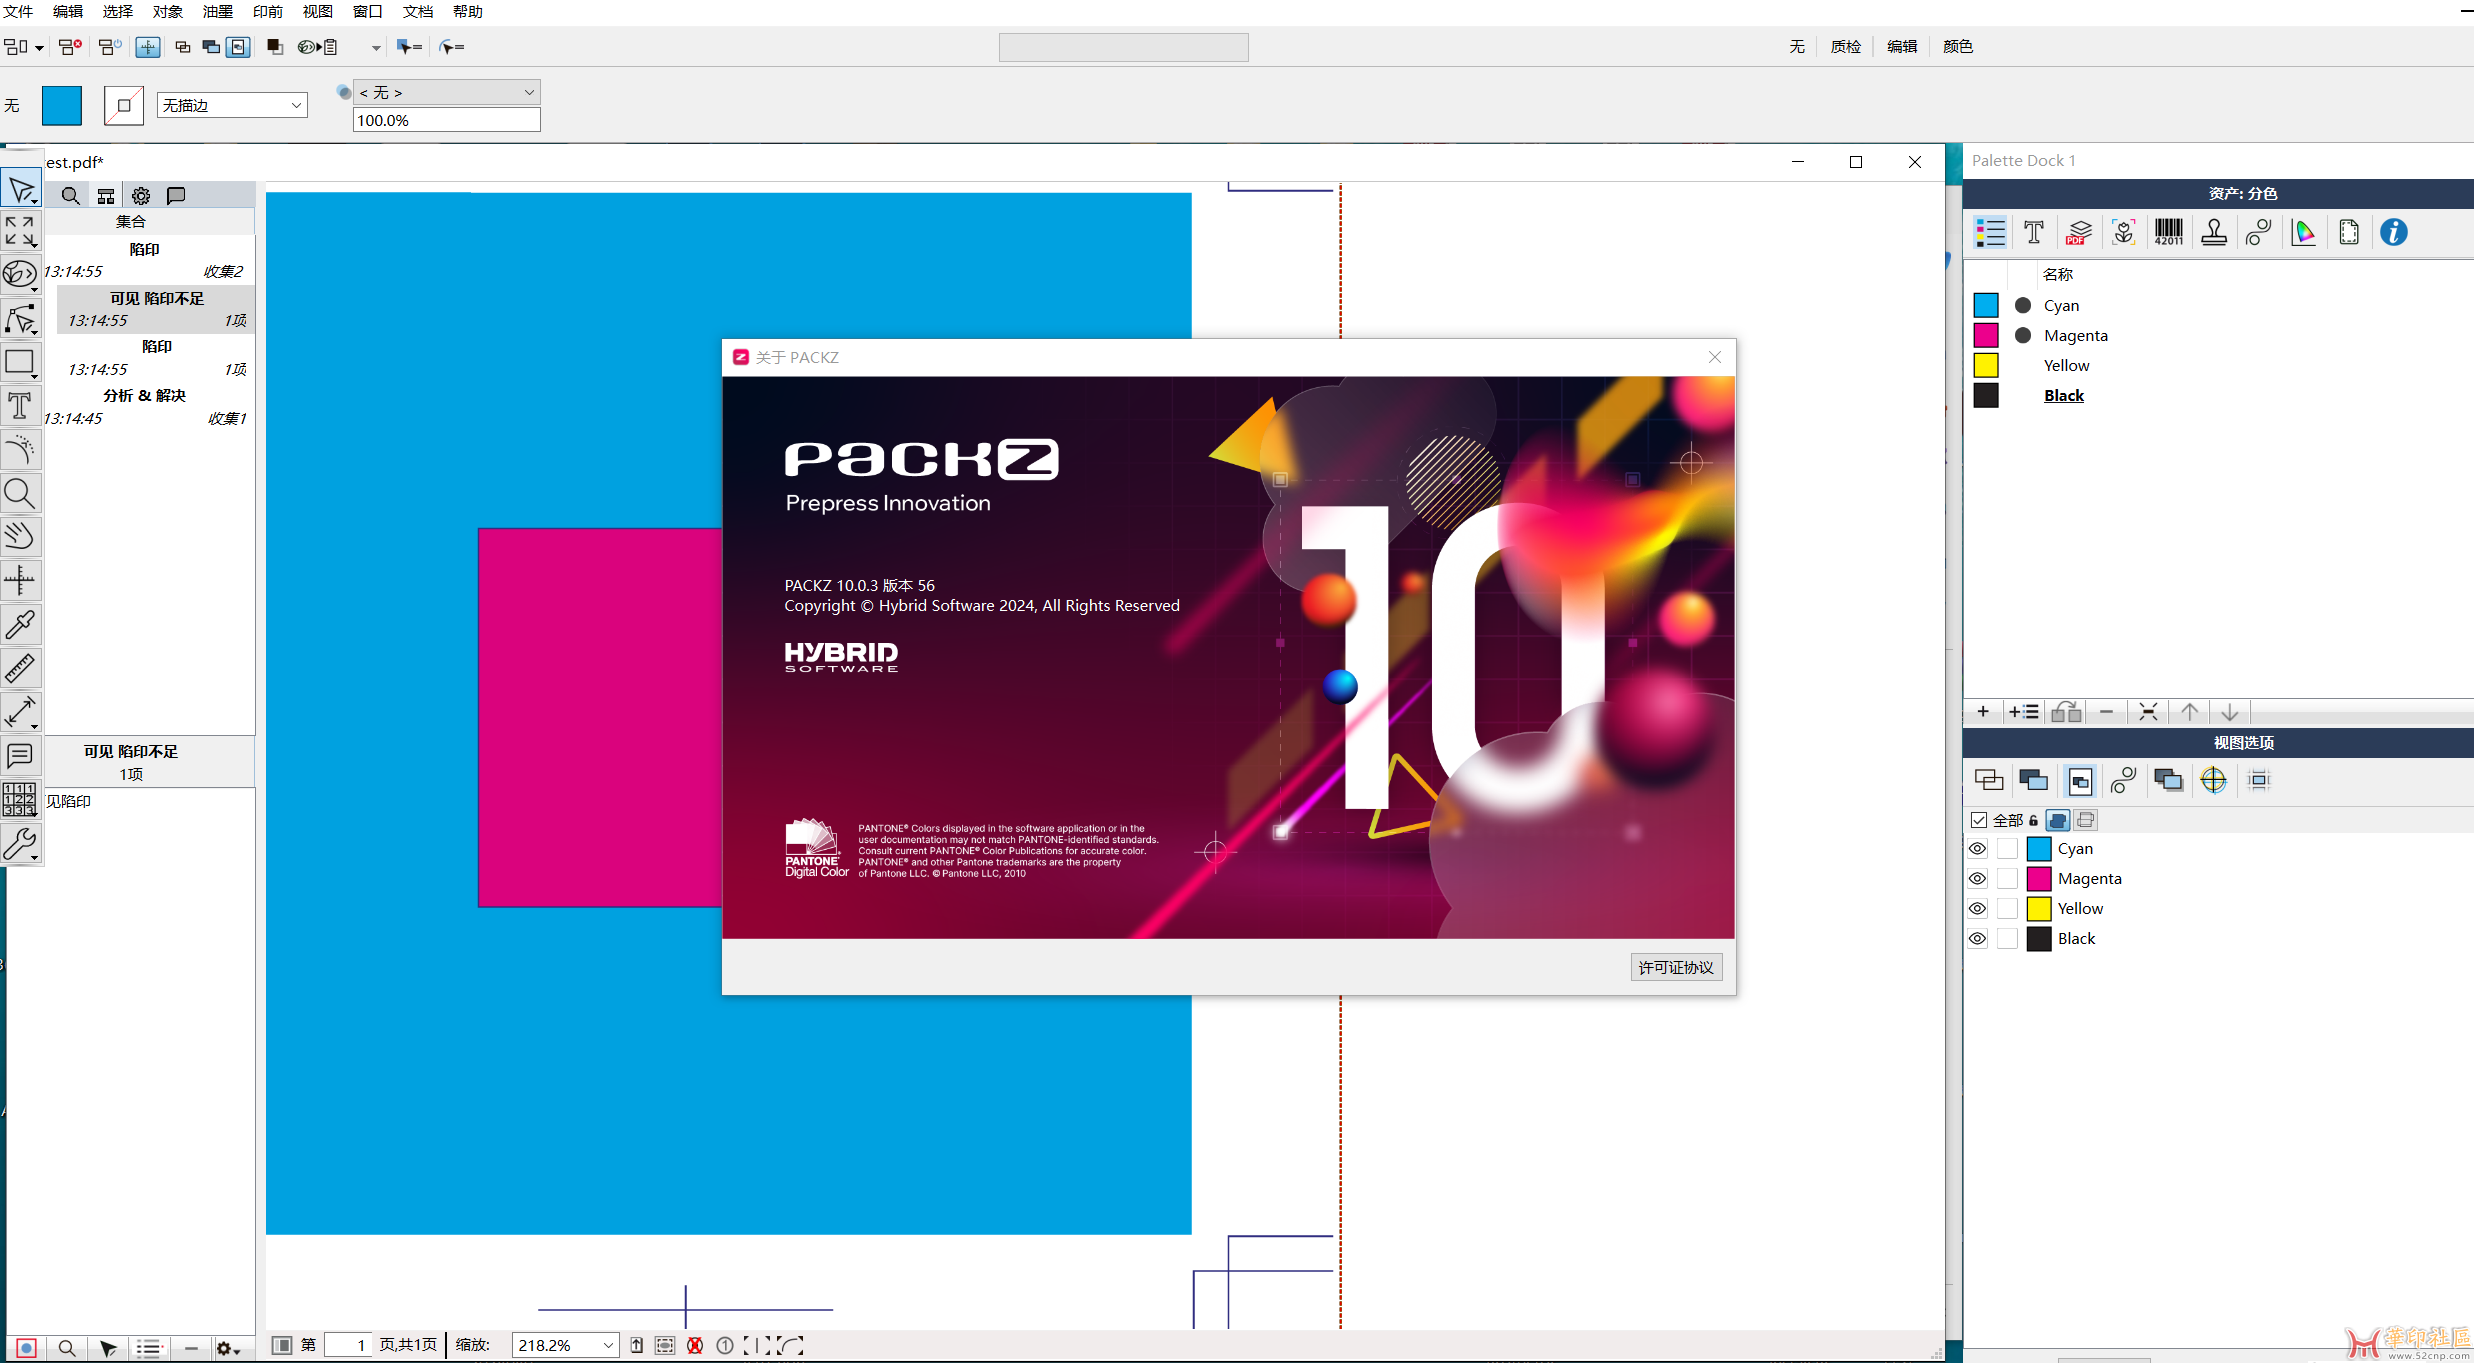This screenshot has width=2474, height=1363.
Task: Click the no-stroke color swatch
Action: coord(124,105)
